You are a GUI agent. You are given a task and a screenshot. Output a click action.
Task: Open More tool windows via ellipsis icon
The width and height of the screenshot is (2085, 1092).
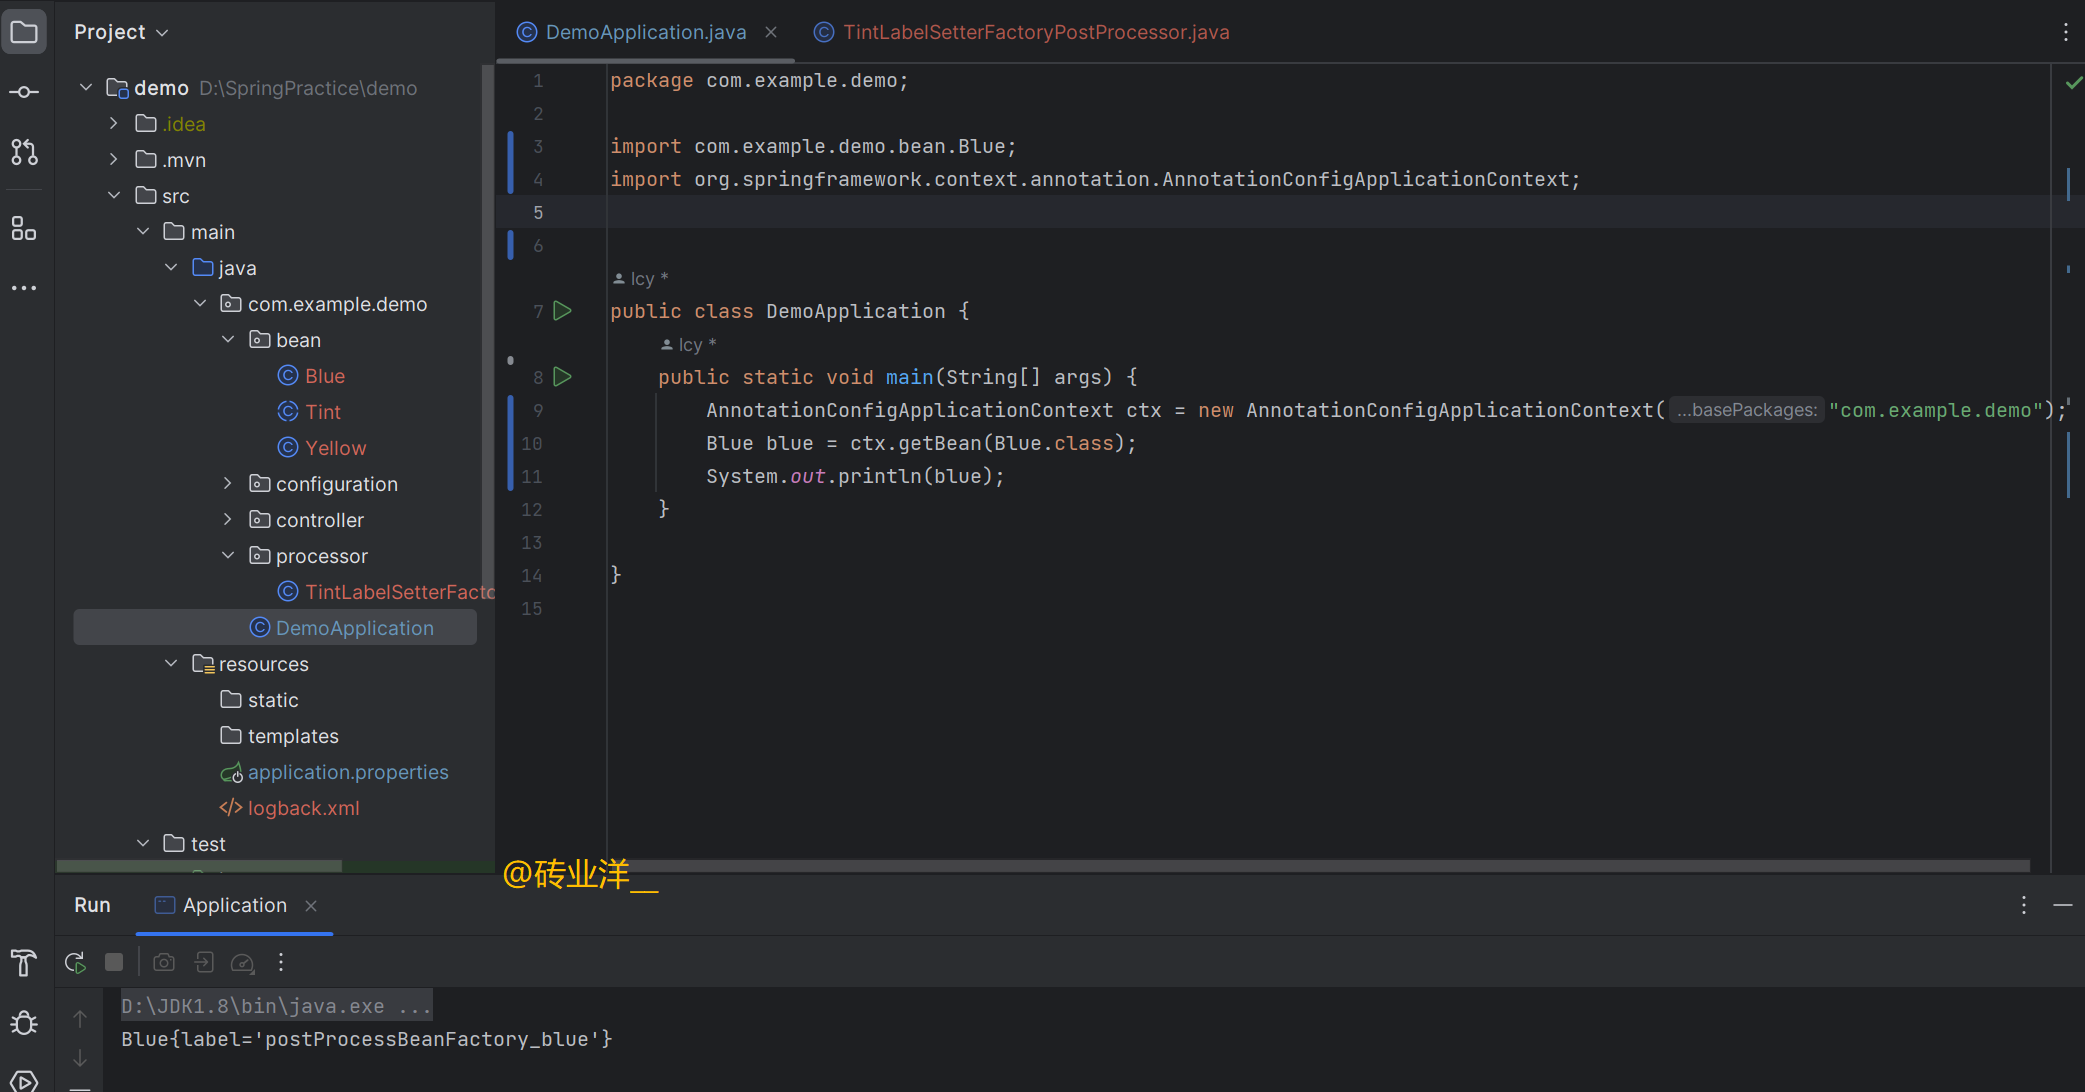tap(24, 287)
